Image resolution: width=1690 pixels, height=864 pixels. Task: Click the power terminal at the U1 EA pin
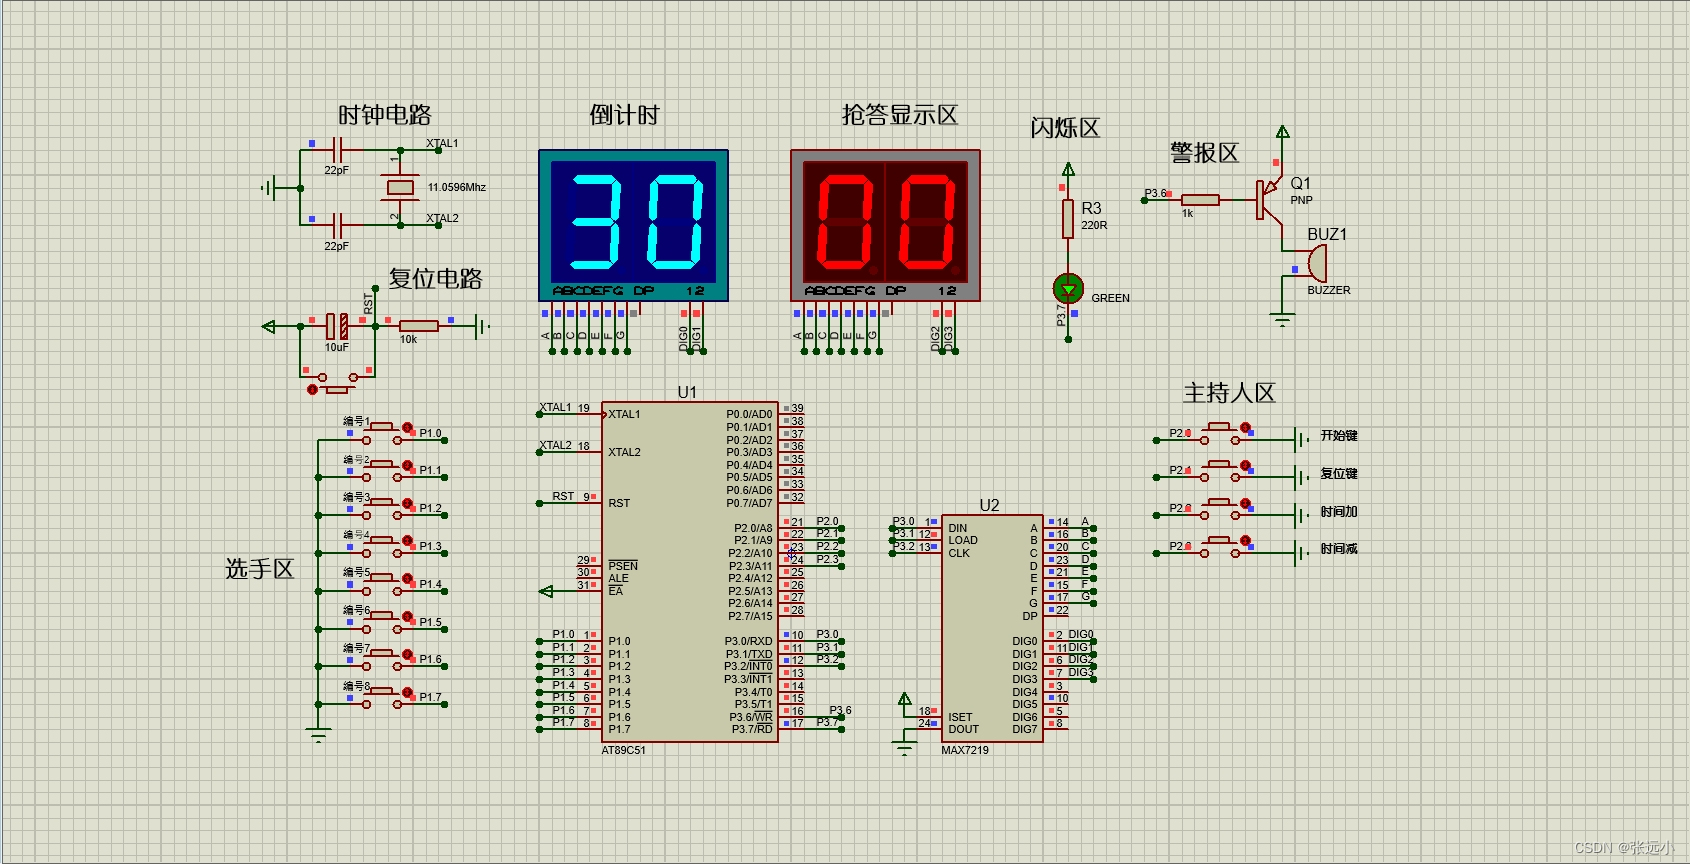[x=546, y=591]
